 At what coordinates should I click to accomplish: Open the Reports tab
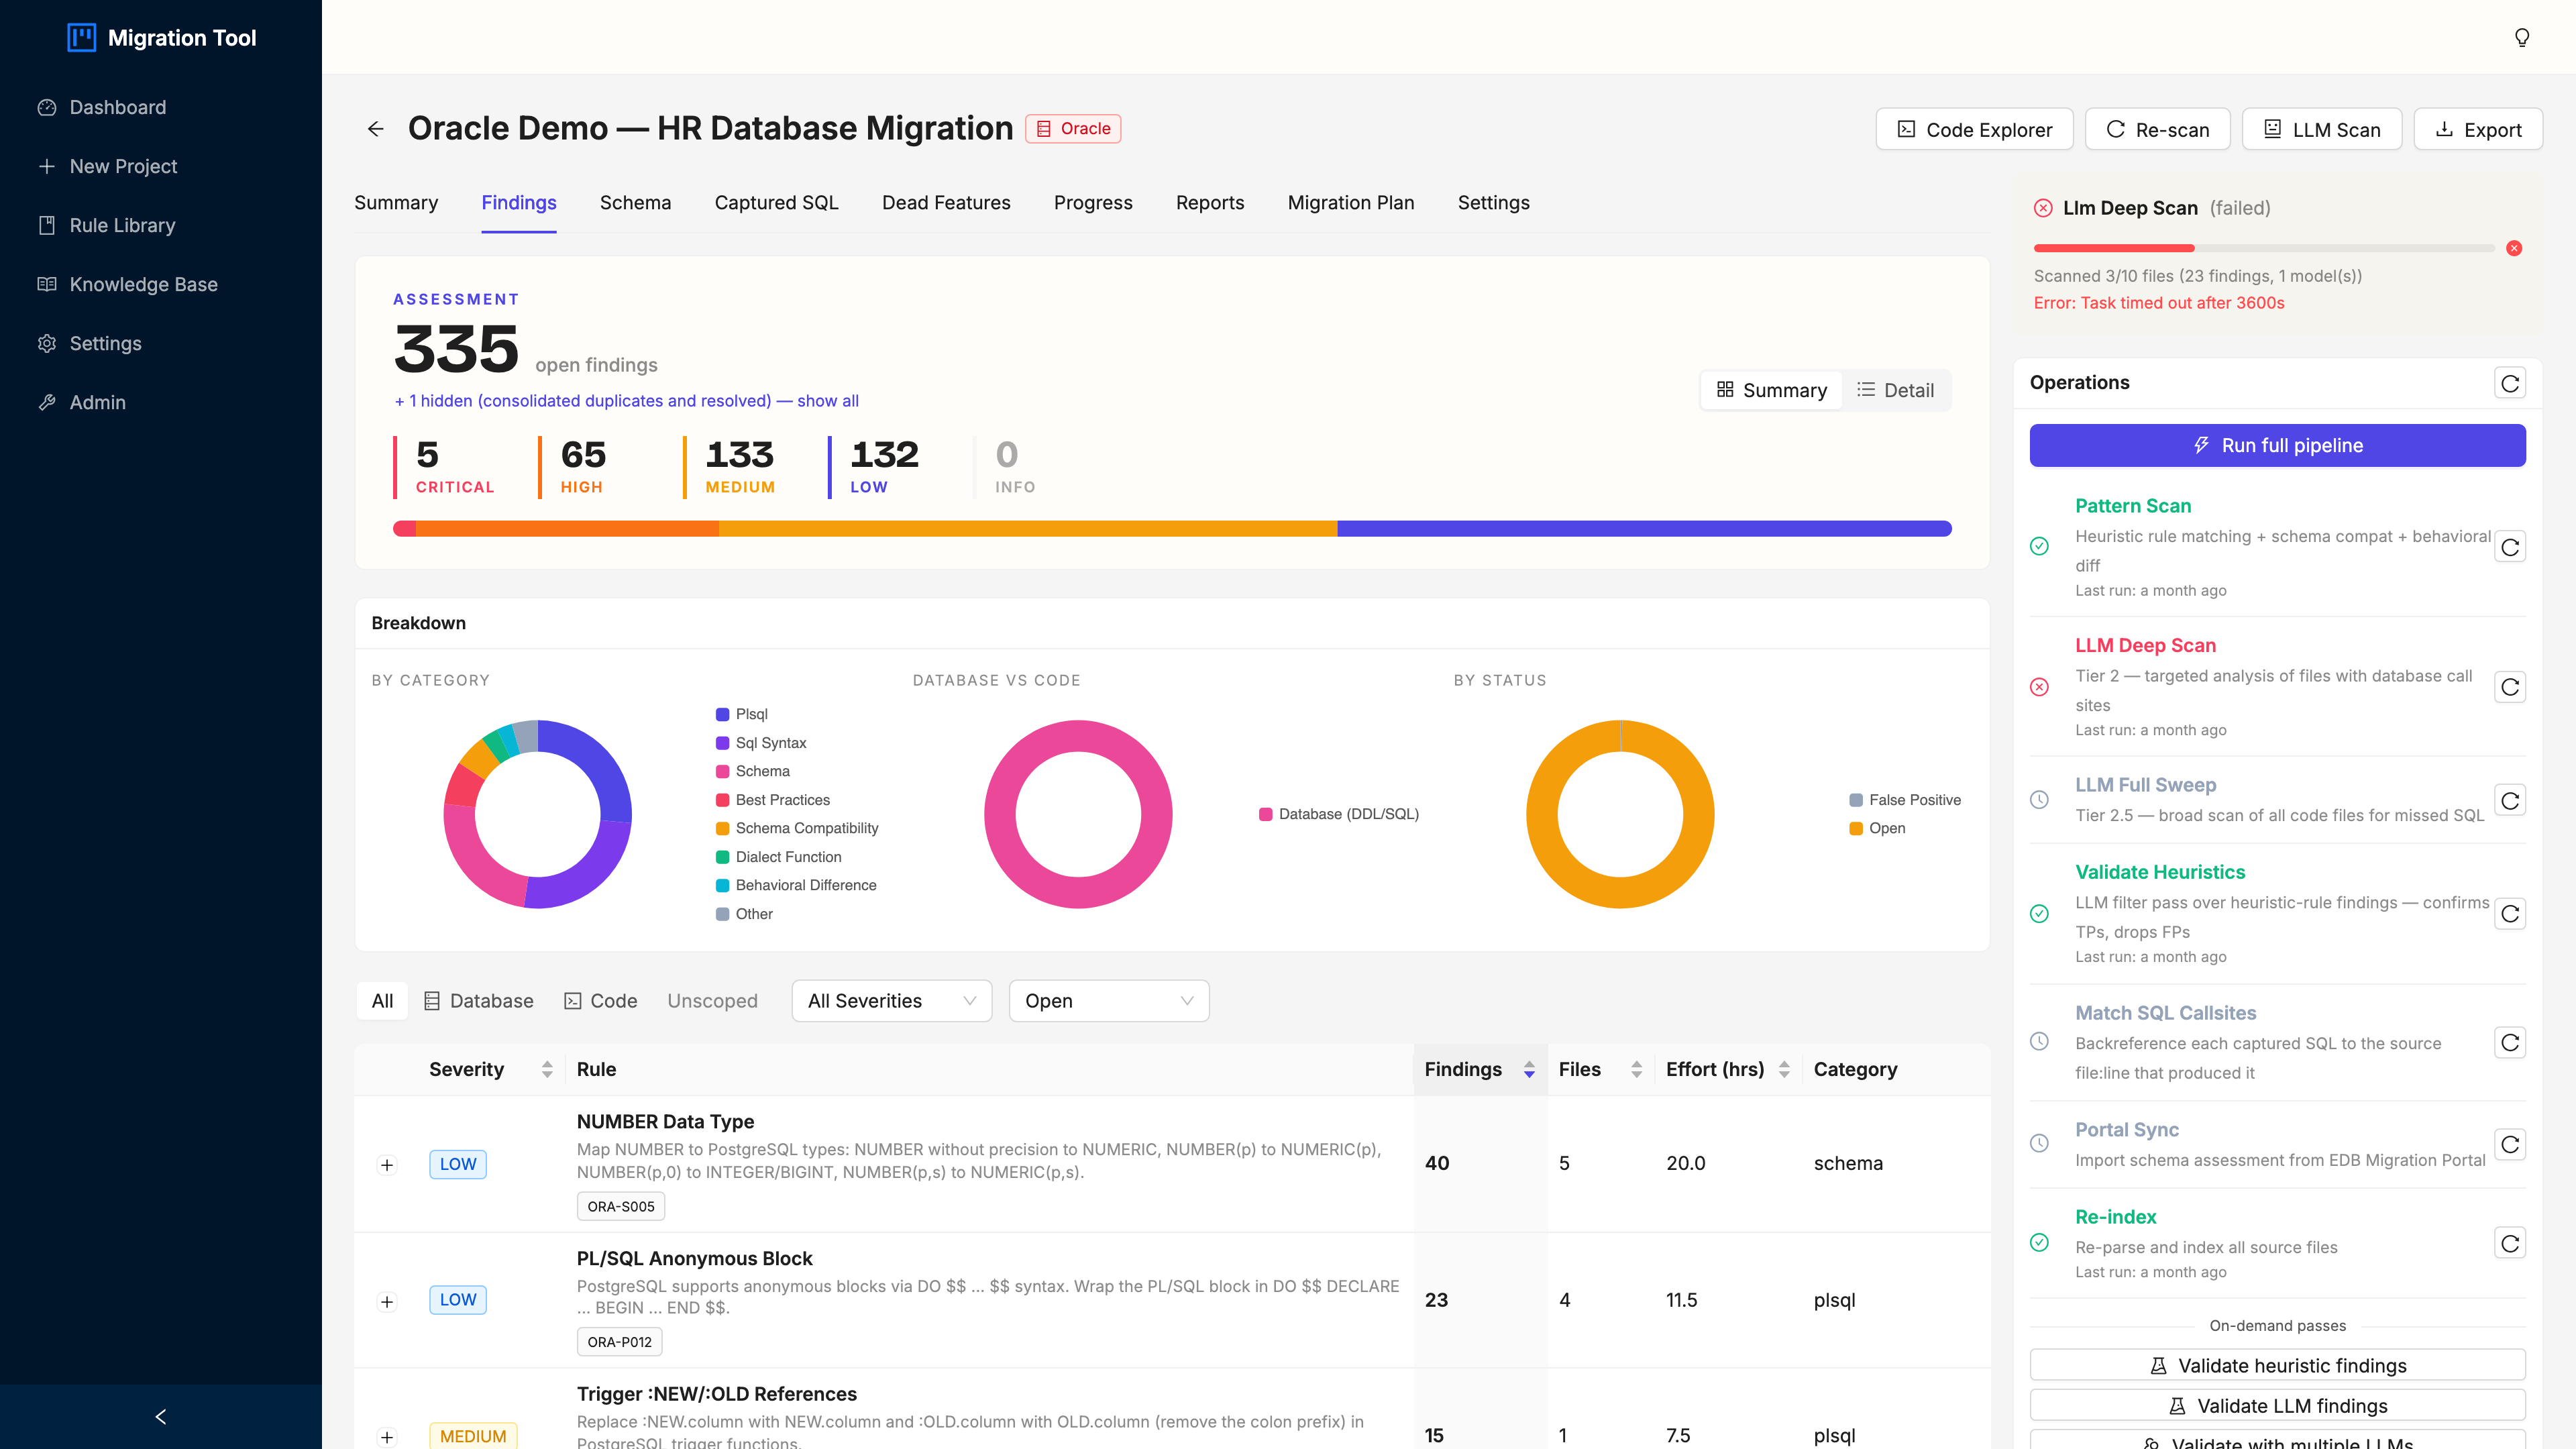1210,203
